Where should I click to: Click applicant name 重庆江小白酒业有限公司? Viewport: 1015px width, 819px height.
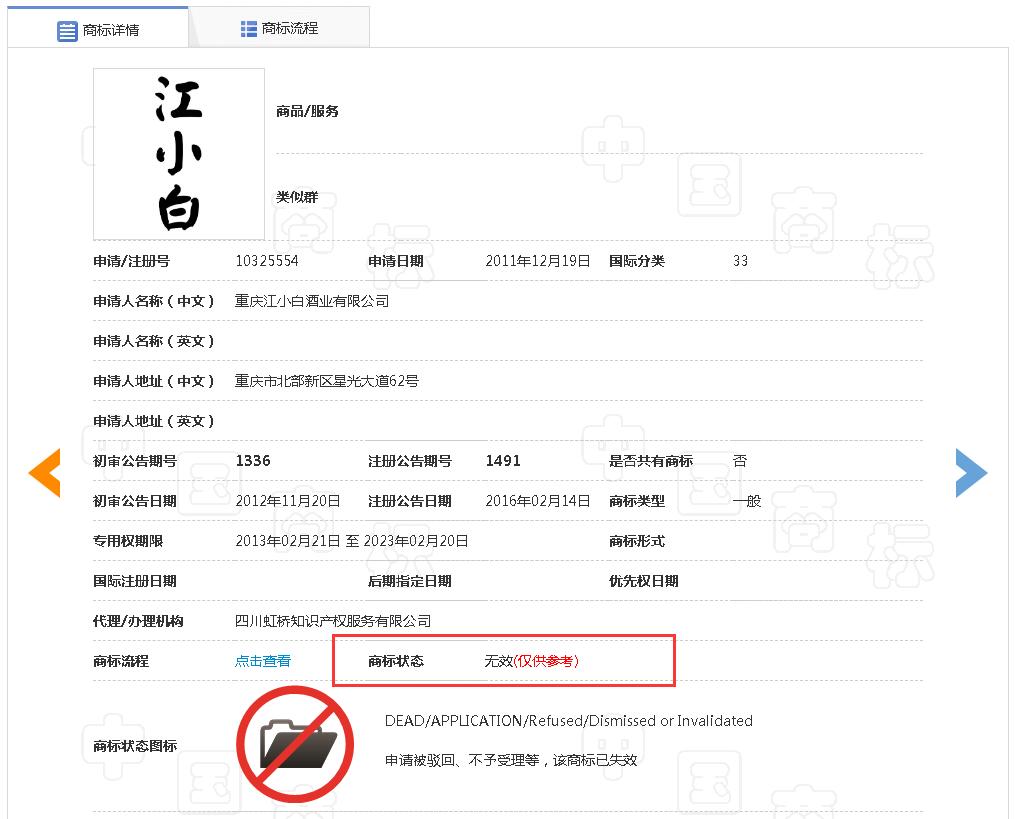312,301
